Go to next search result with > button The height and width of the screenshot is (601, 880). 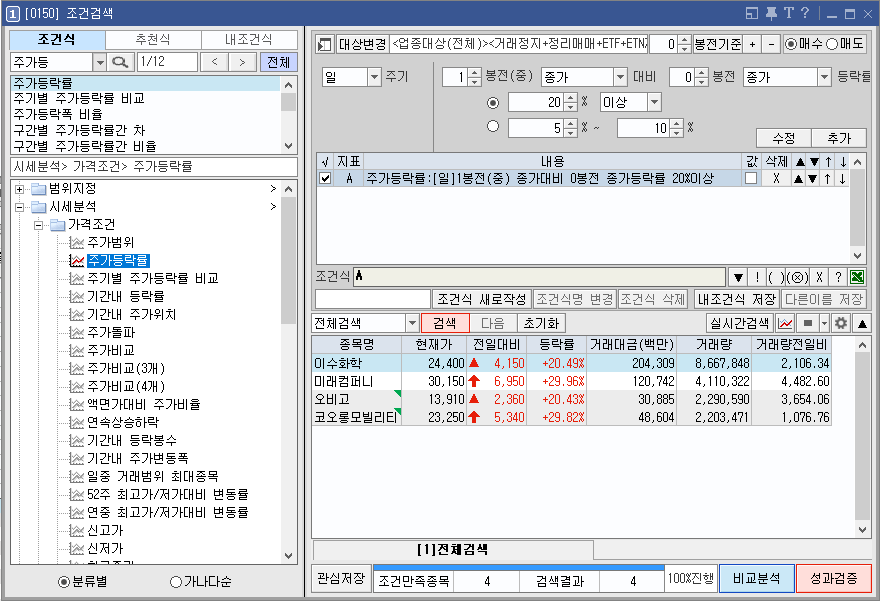pyautogui.click(x=242, y=62)
